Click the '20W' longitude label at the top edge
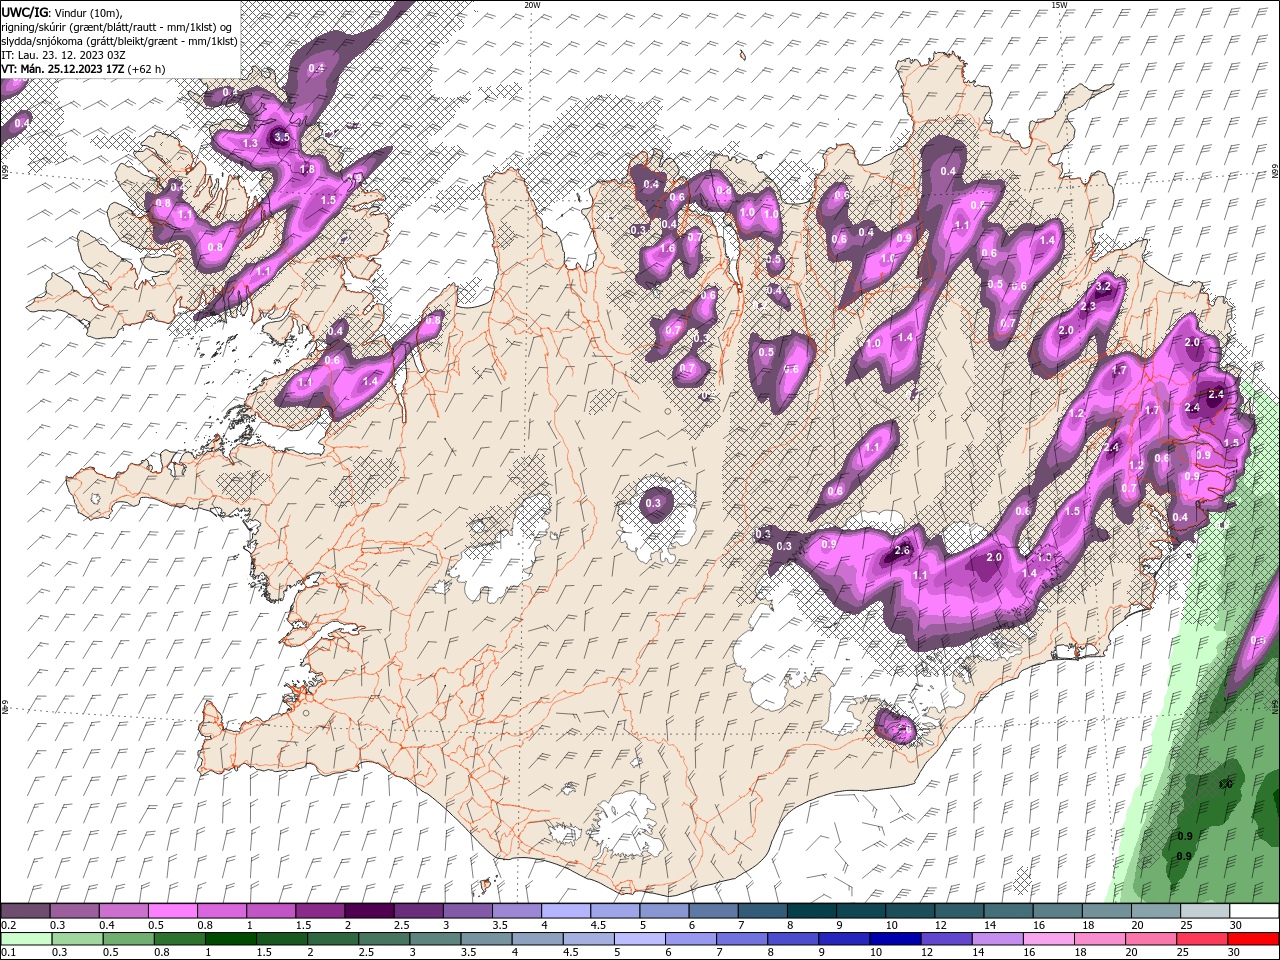The image size is (1280, 960). 532,5
